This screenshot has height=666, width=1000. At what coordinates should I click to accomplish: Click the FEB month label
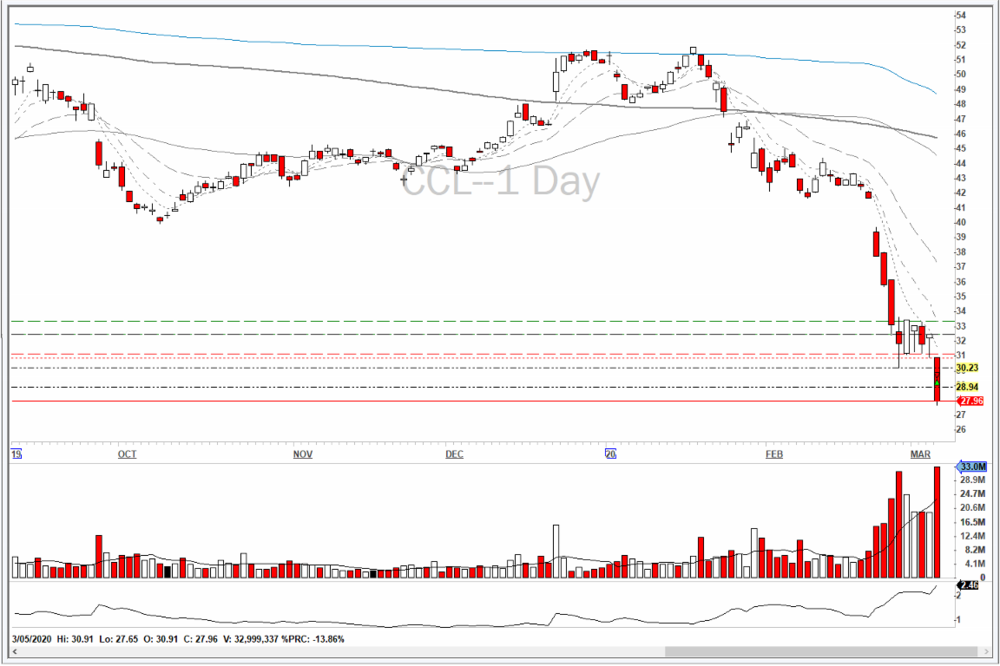pyautogui.click(x=774, y=455)
